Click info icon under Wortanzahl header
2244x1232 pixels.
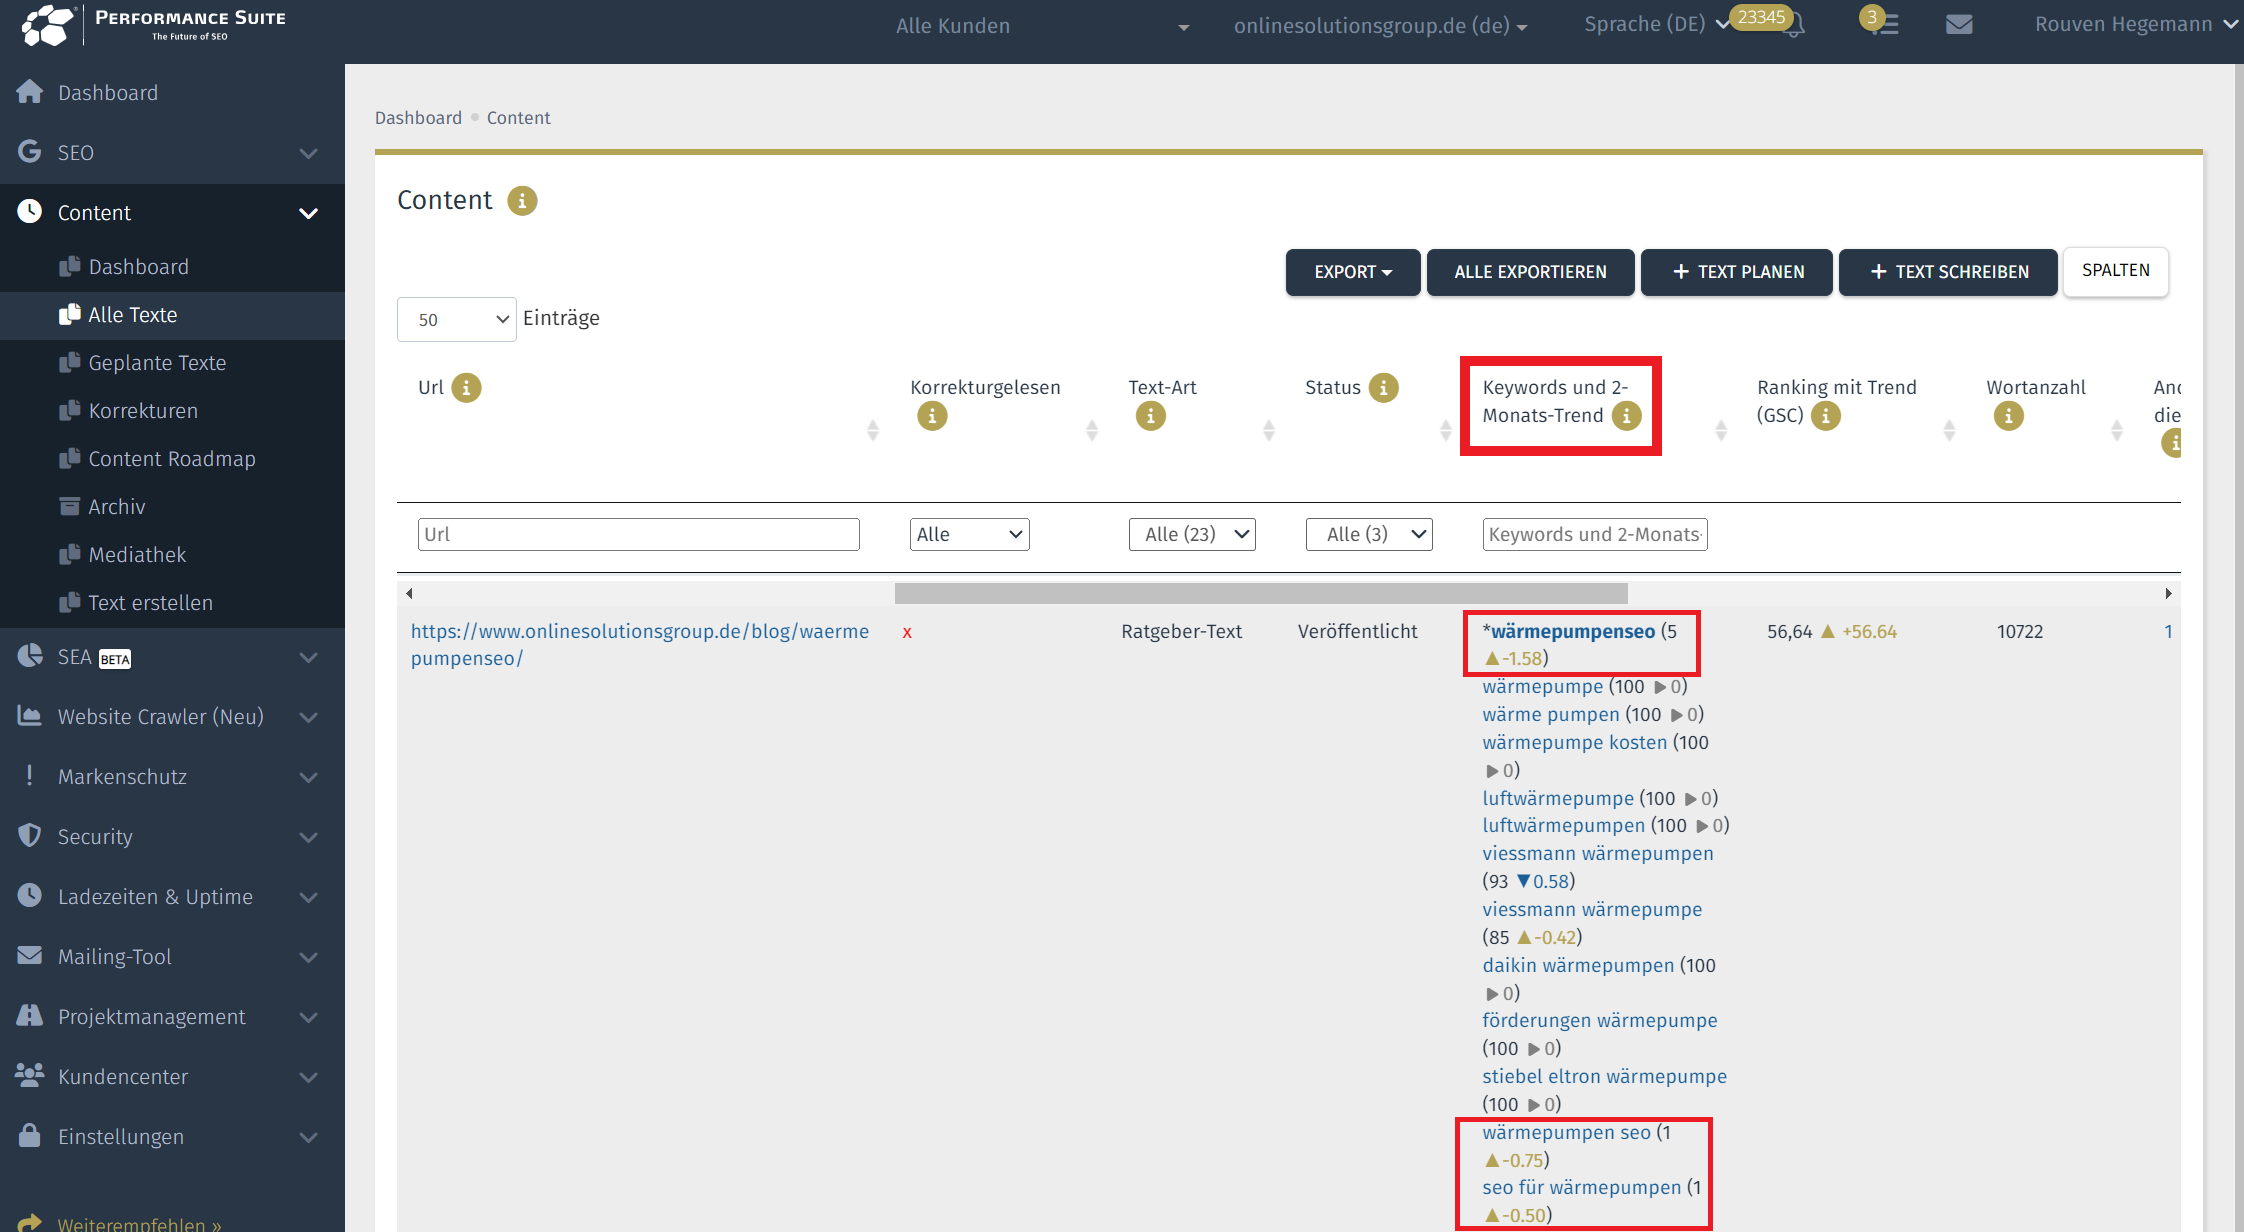coord(2008,416)
